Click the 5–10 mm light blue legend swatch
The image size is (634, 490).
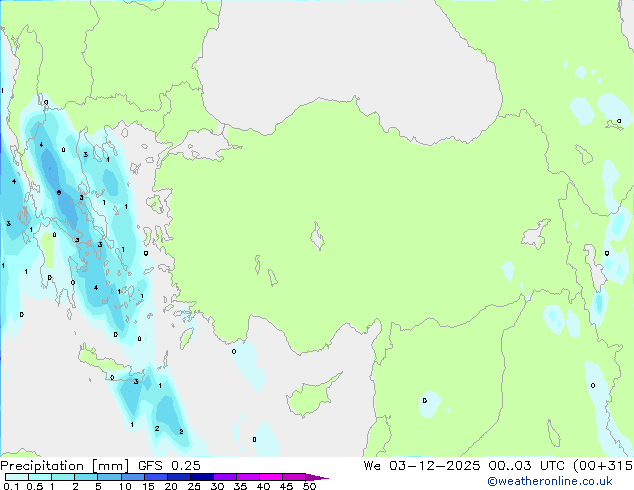coord(109,477)
